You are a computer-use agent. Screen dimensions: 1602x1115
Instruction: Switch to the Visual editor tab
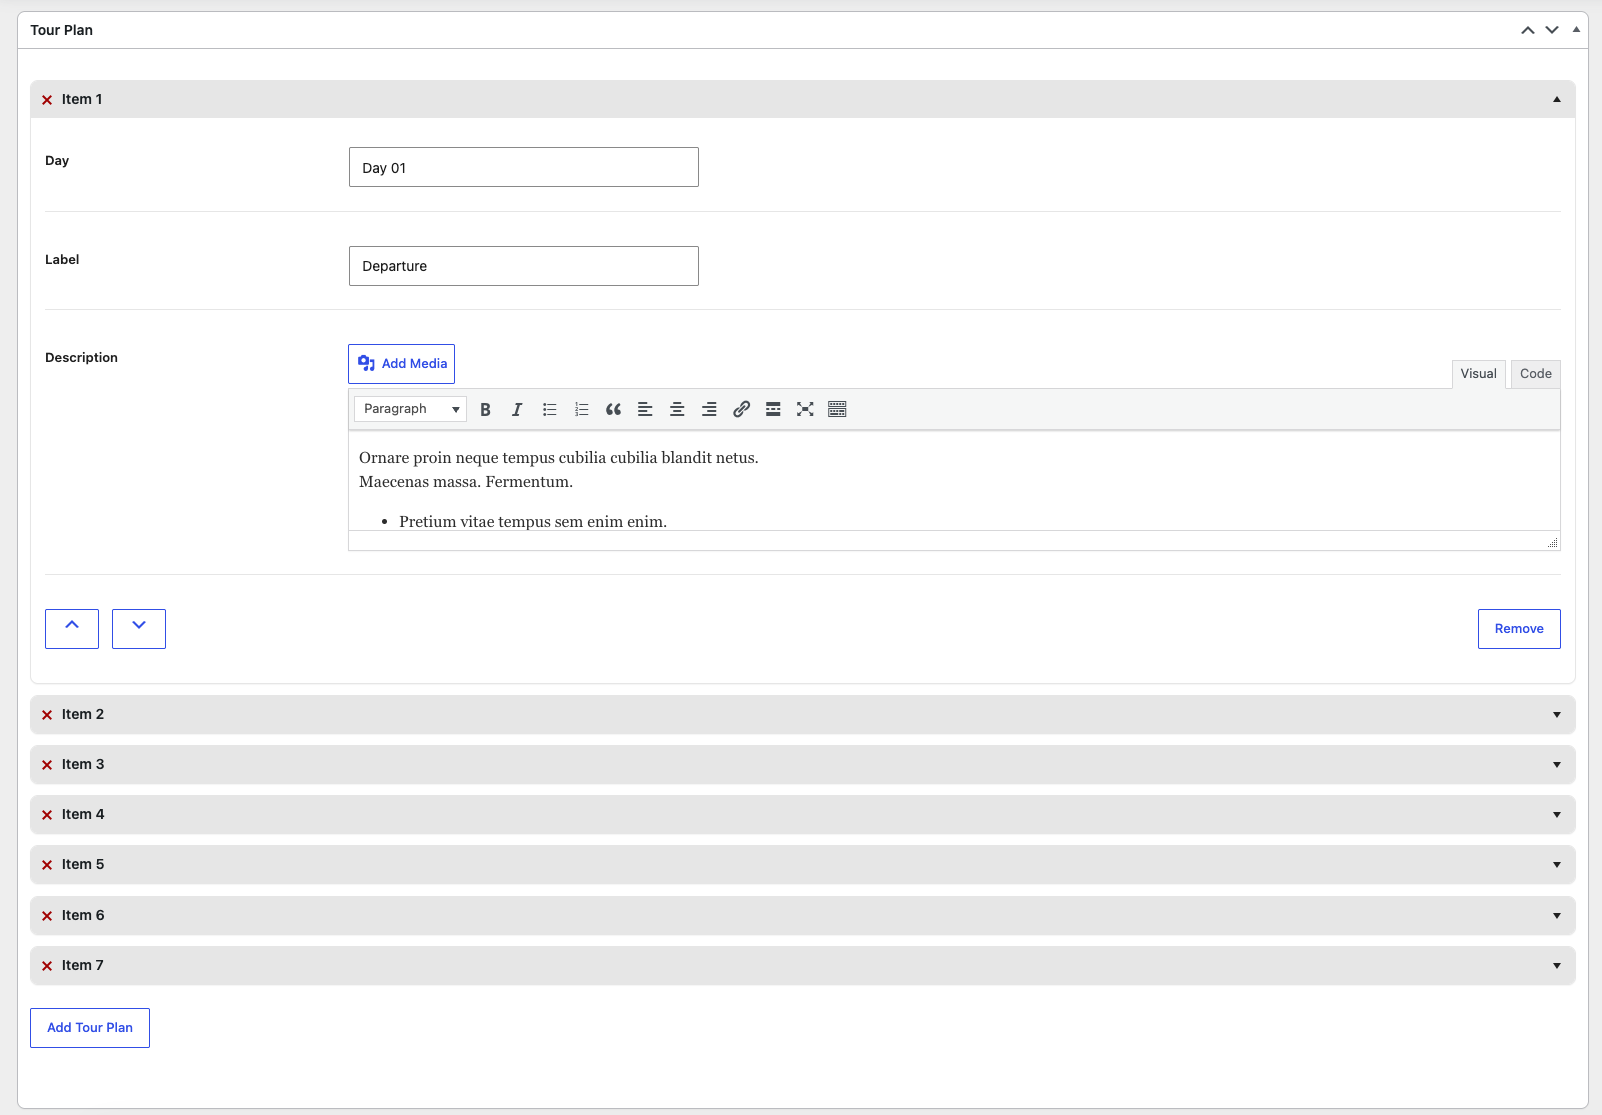pos(1478,374)
